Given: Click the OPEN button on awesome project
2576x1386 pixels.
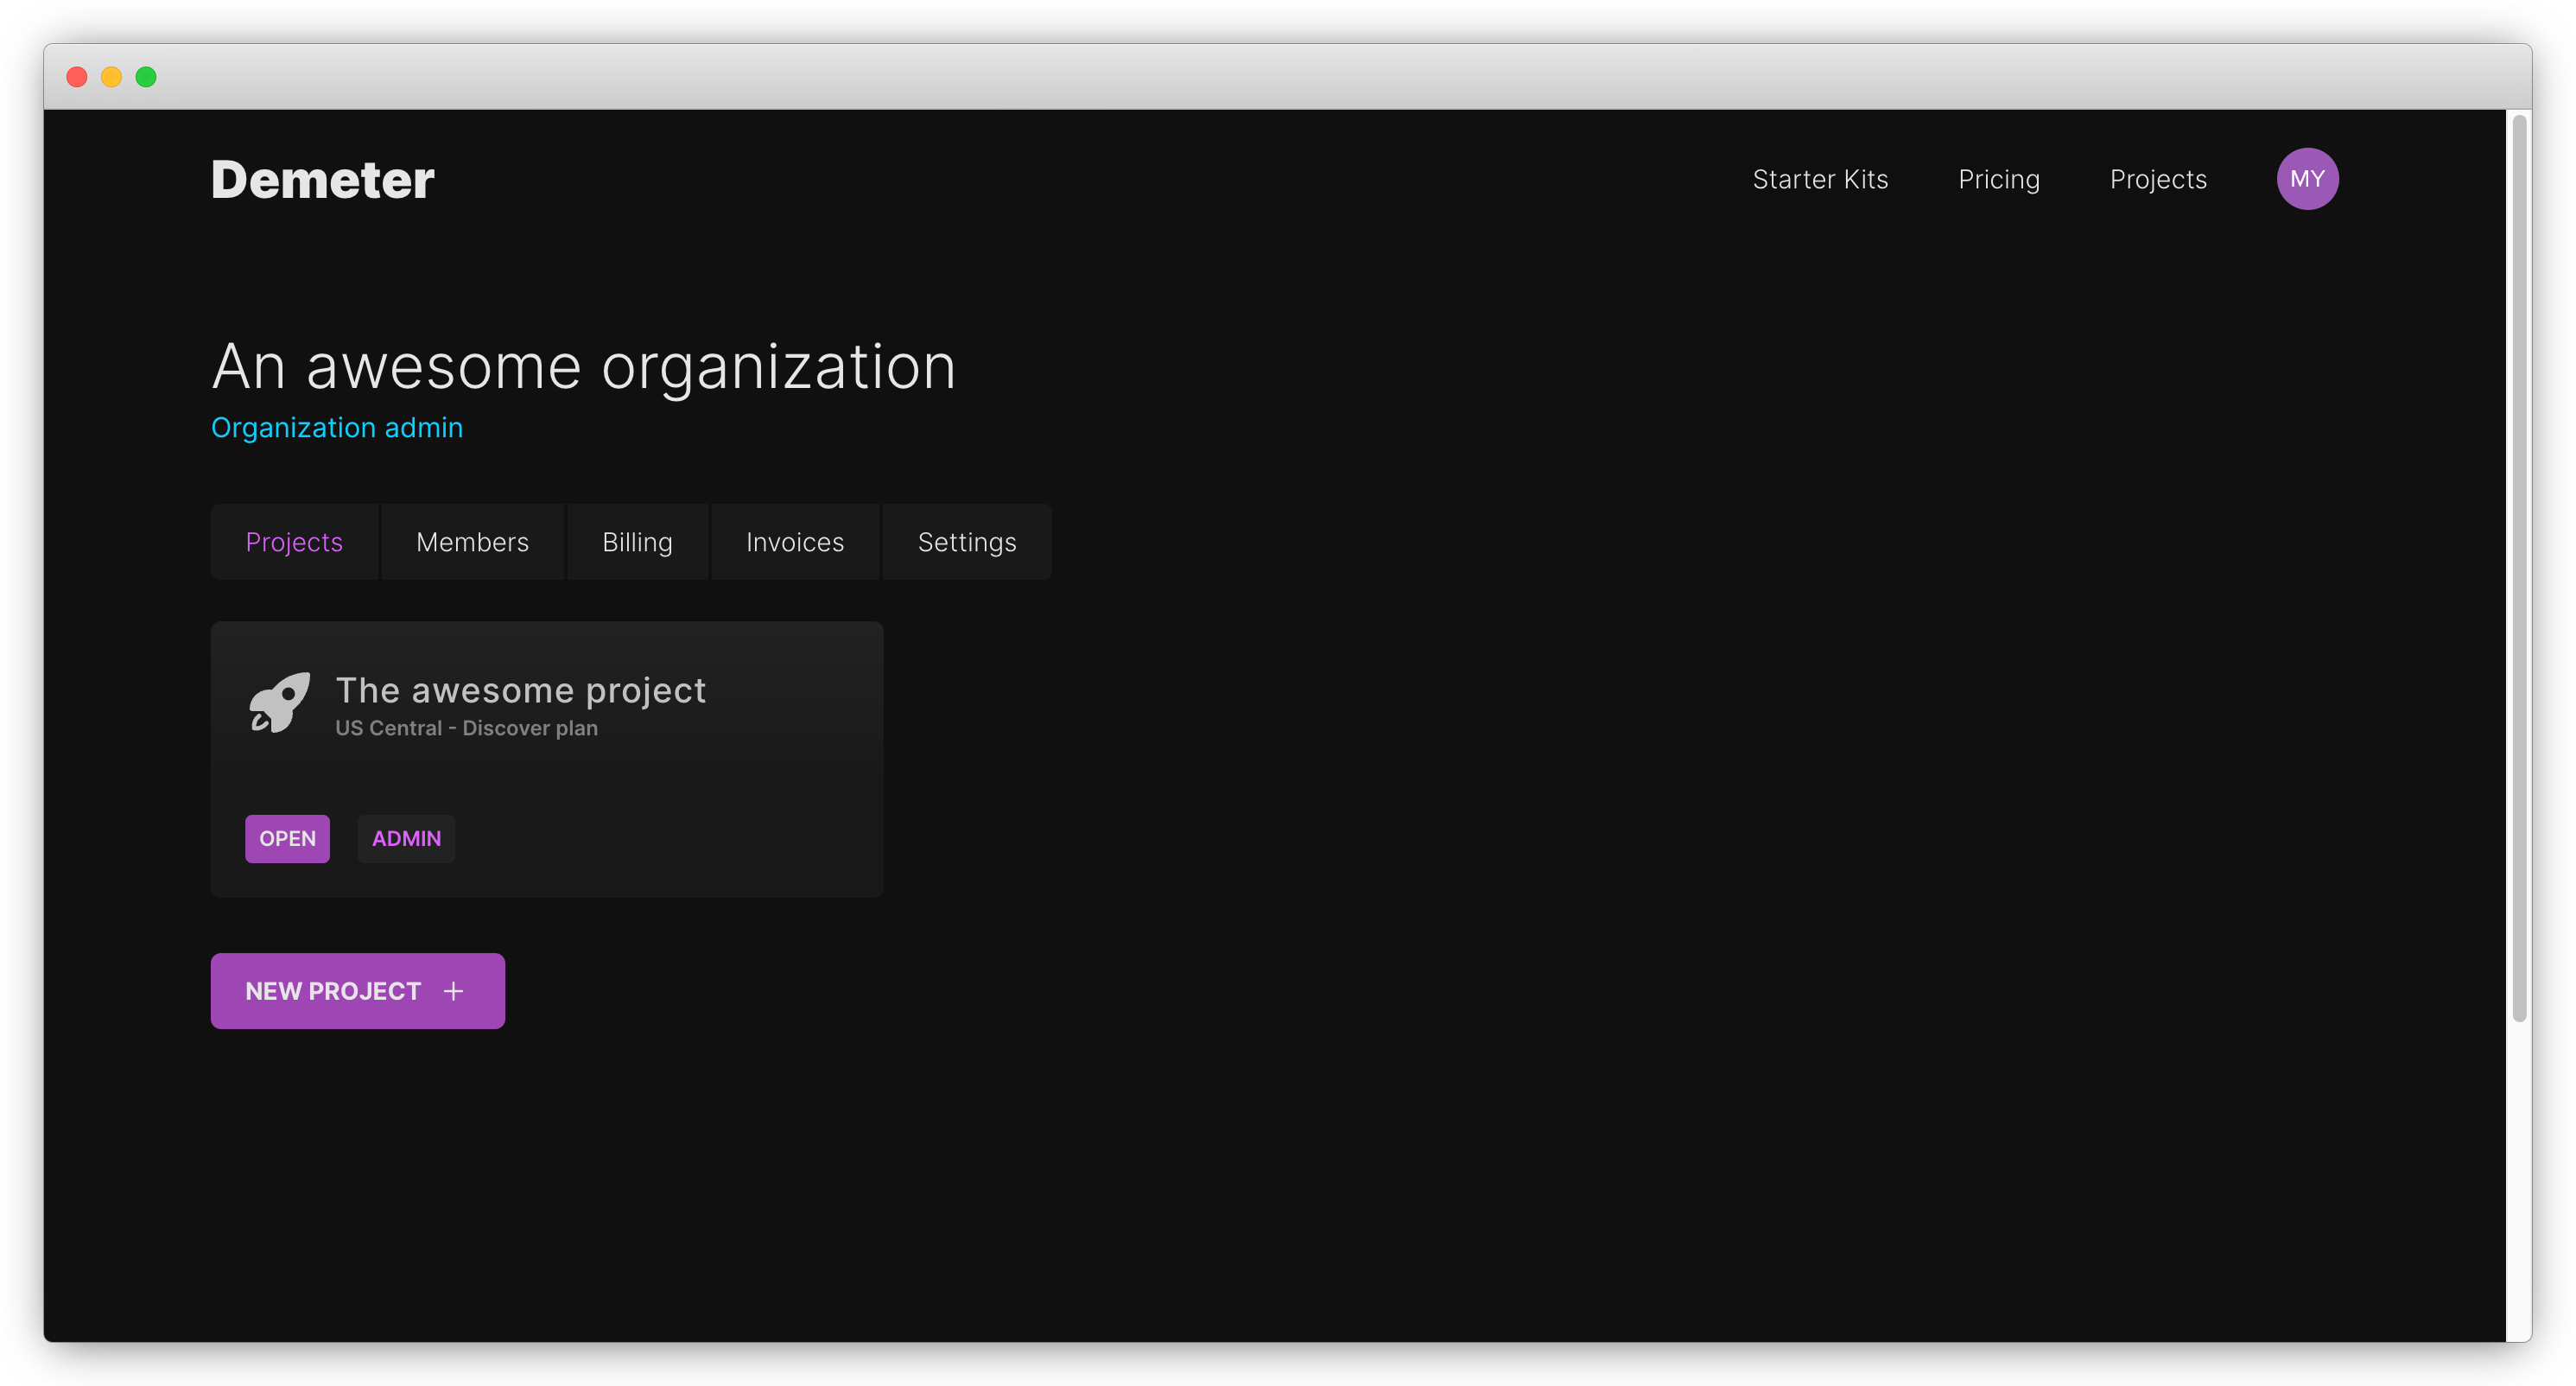Looking at the screenshot, I should (x=287, y=839).
